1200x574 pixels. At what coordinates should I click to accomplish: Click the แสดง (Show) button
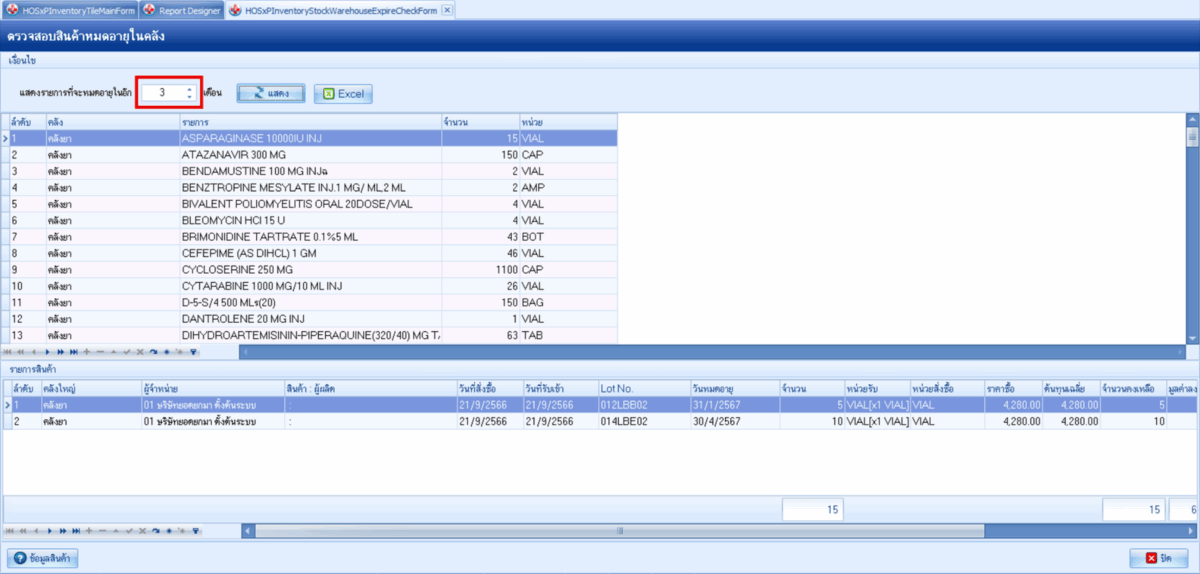(270, 93)
